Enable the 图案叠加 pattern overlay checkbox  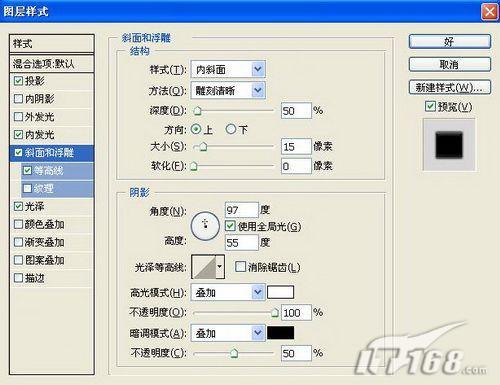[18, 260]
